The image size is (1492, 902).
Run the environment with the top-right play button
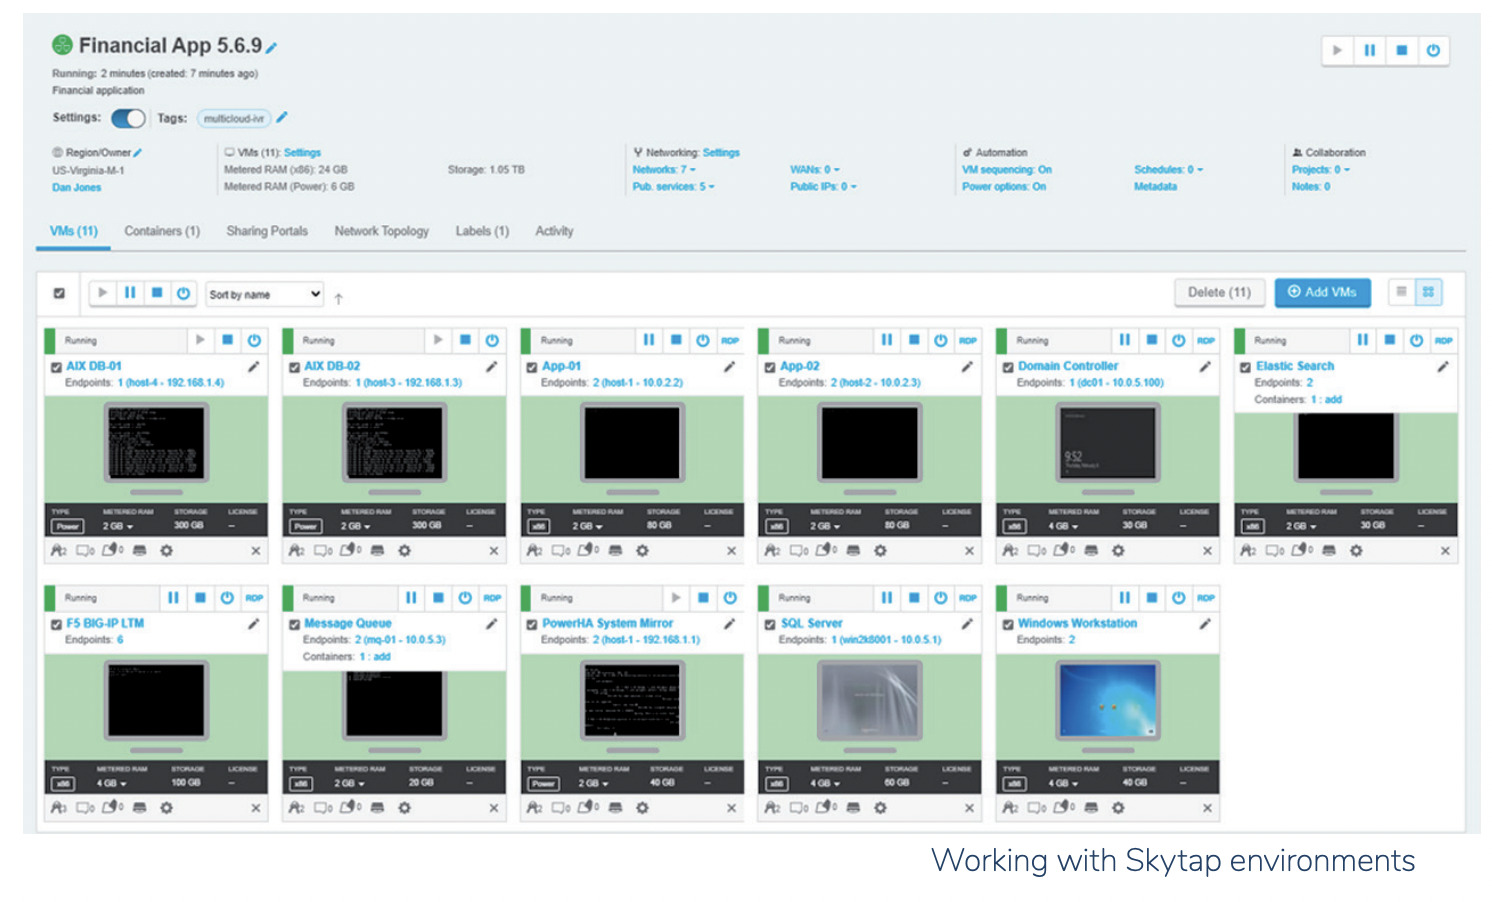(x=1337, y=50)
